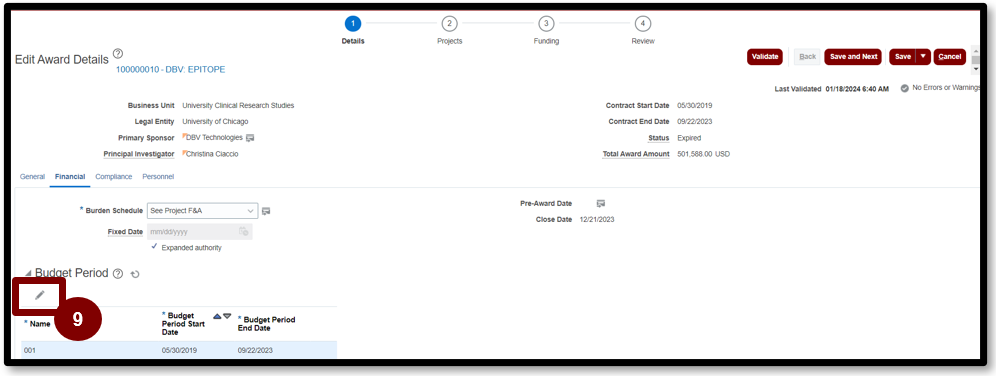This screenshot has height=376, width=996.
Task: Open the Personnel tab
Action: tap(158, 177)
